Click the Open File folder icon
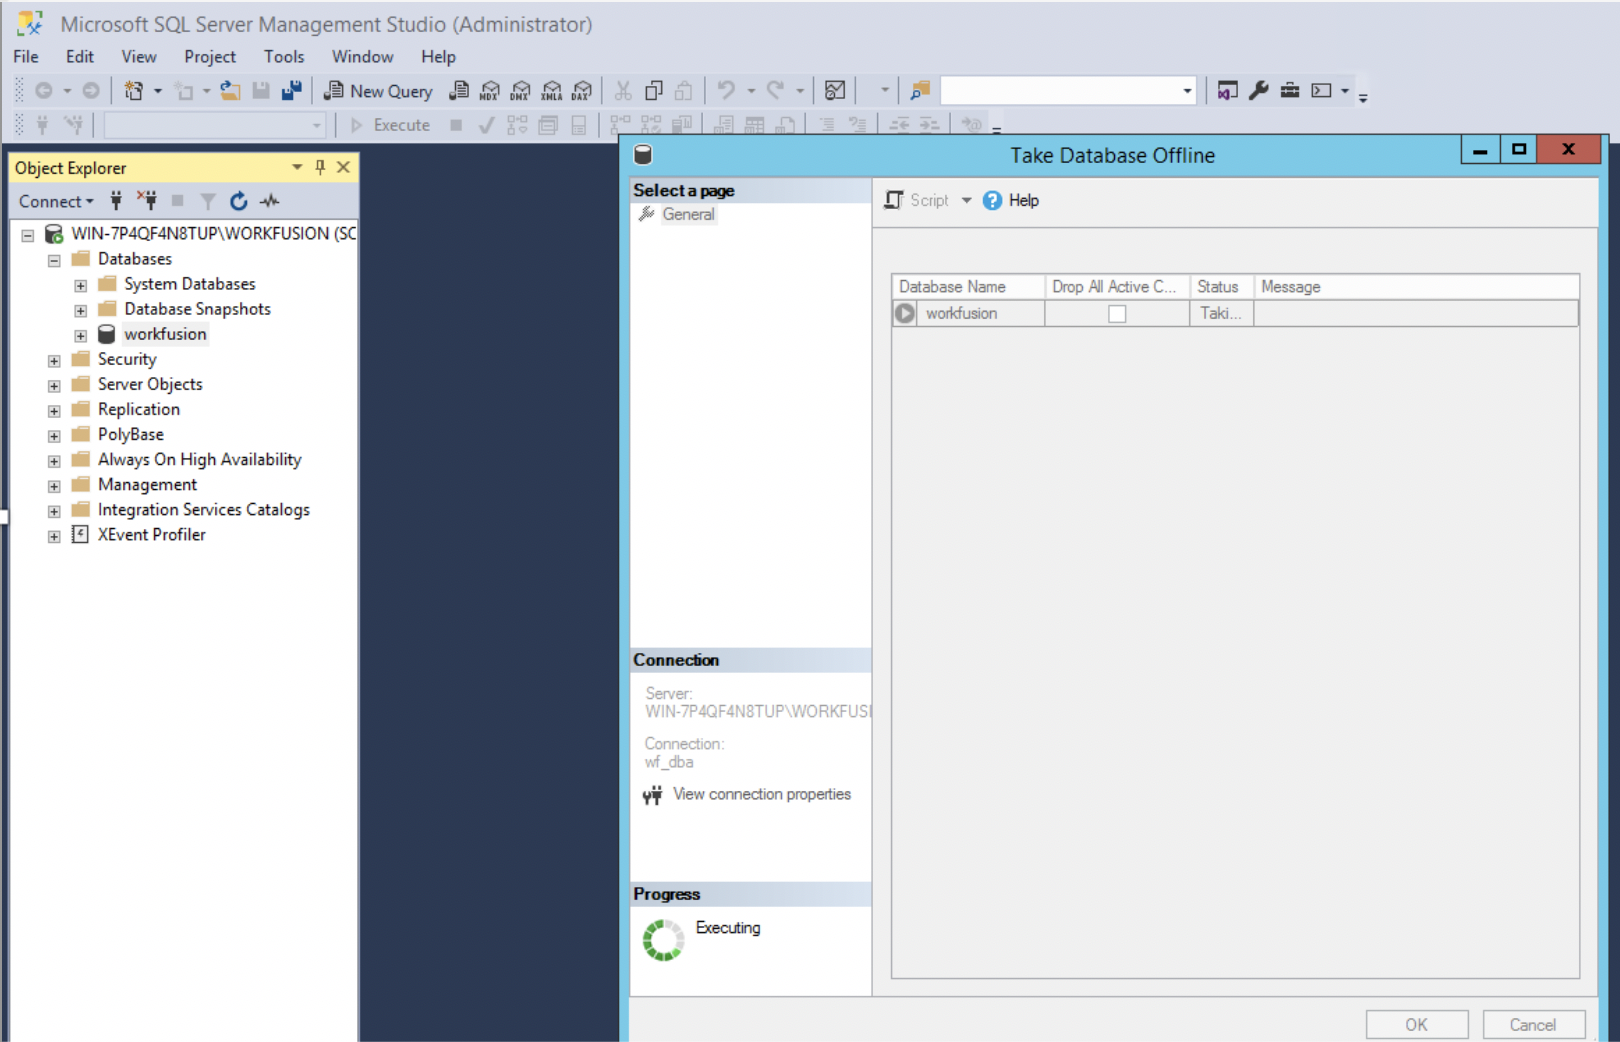 tap(230, 91)
